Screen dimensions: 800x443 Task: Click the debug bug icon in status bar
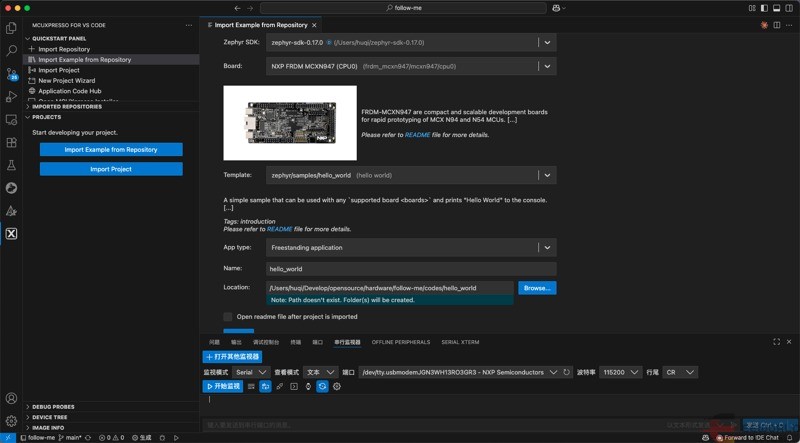[162, 438]
